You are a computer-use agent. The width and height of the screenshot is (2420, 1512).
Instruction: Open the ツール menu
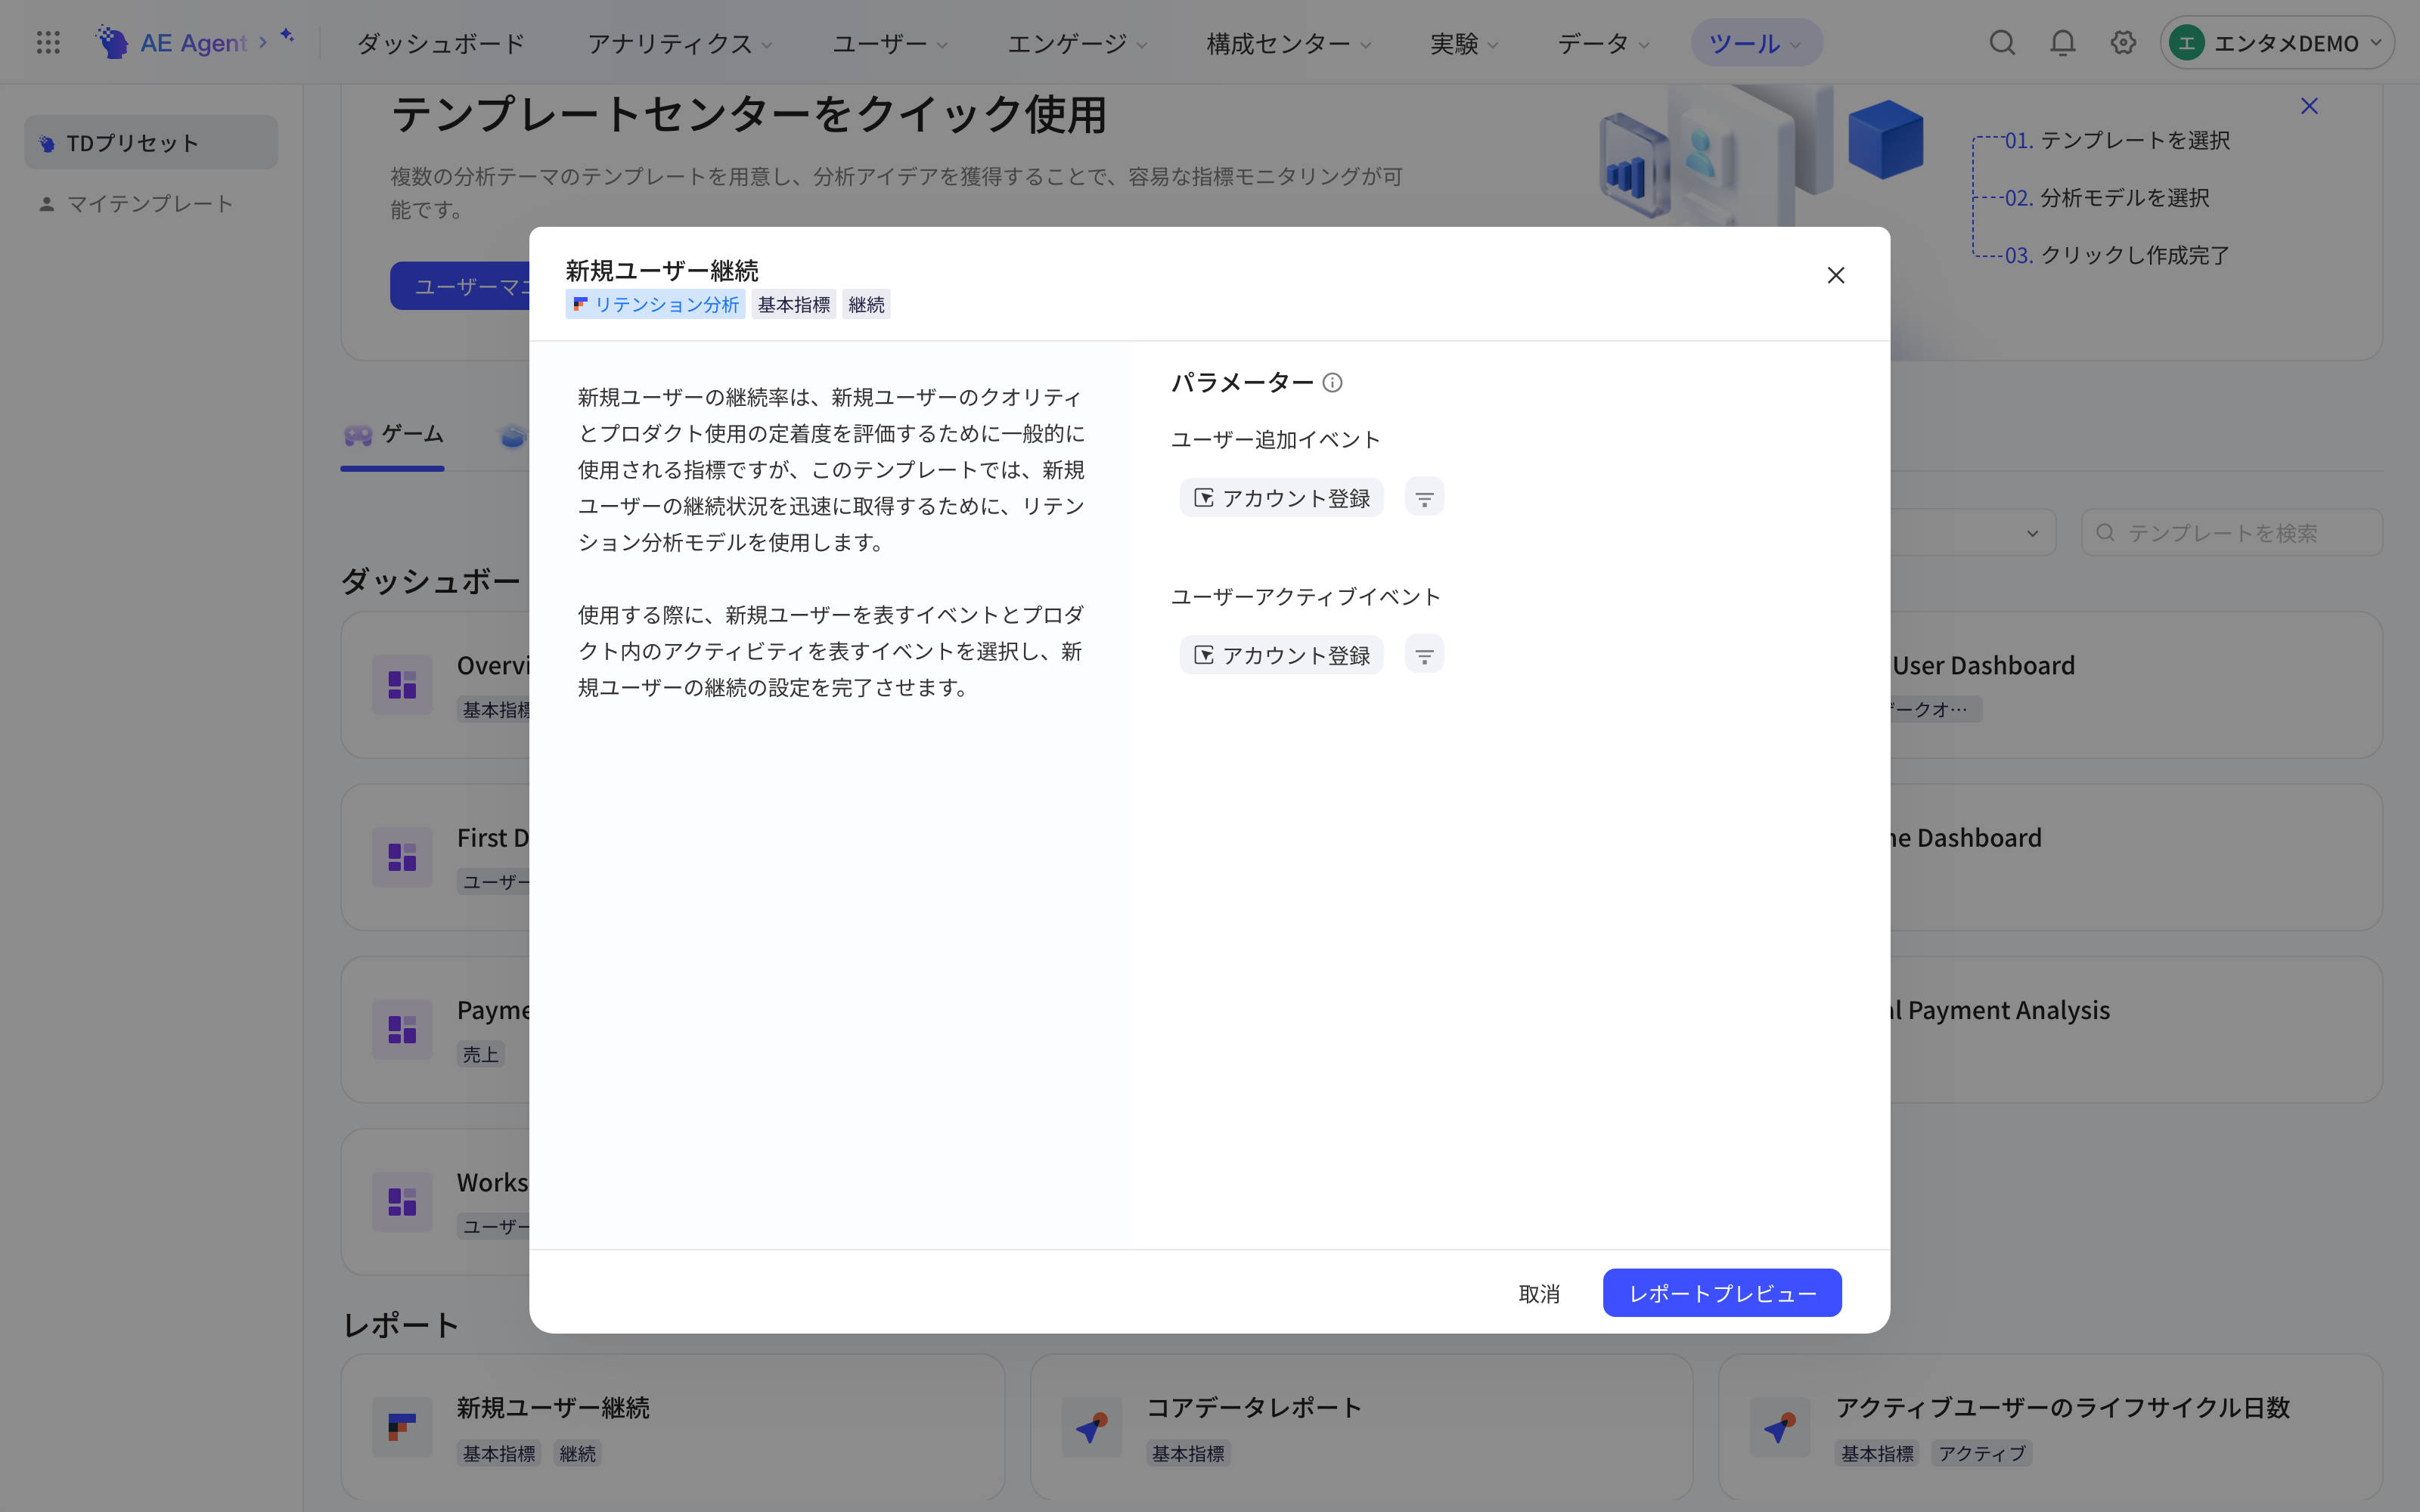pos(1756,43)
